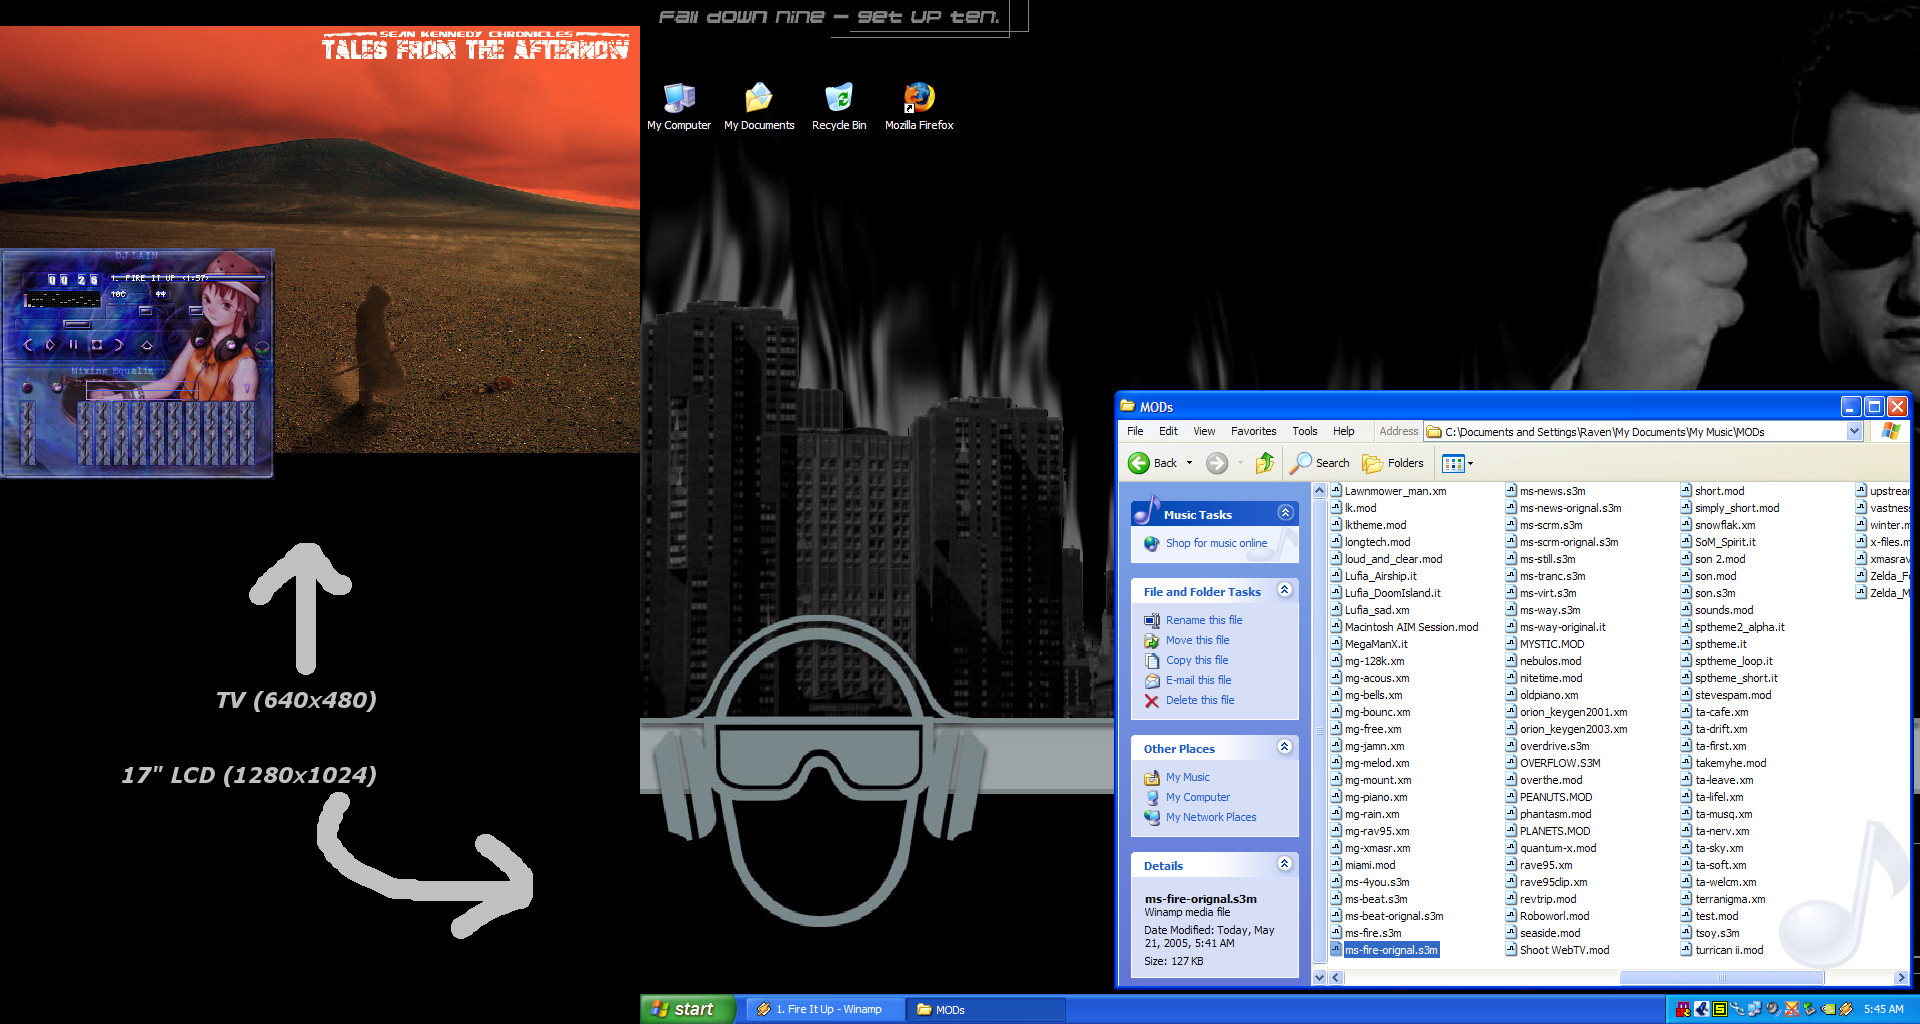Skip to next track in Winamp
Image resolution: width=1920 pixels, height=1024 pixels.
[119, 345]
